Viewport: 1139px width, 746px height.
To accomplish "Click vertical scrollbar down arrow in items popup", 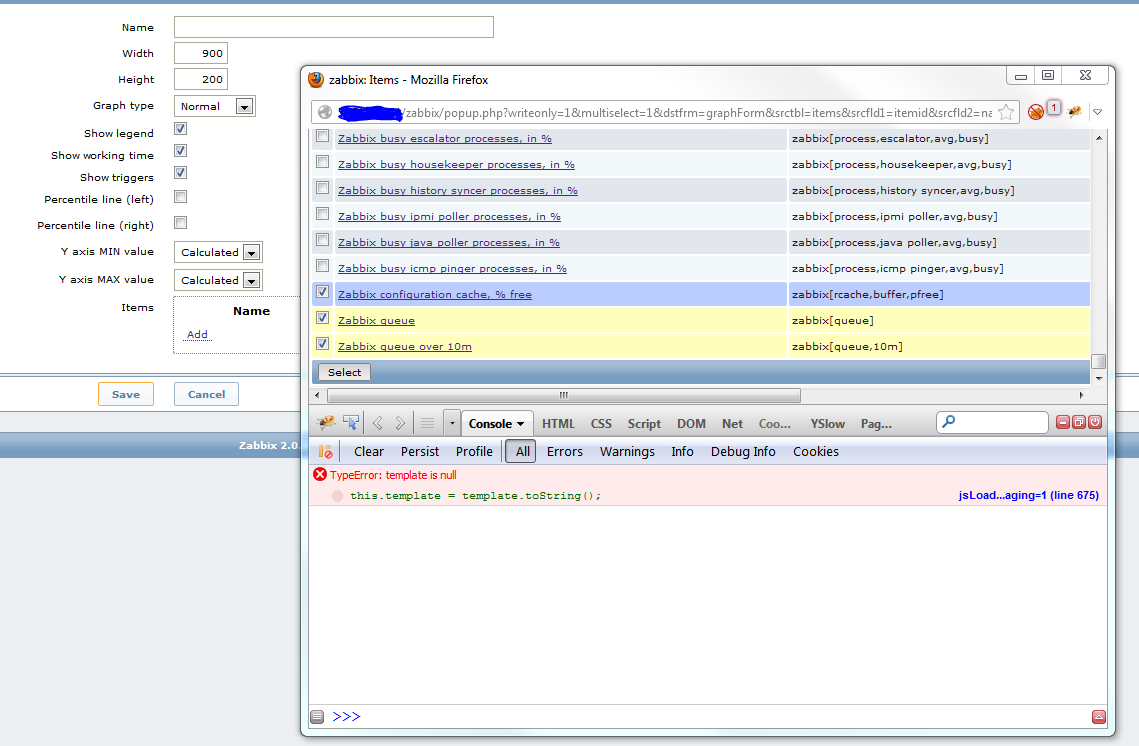I will coord(1099,378).
